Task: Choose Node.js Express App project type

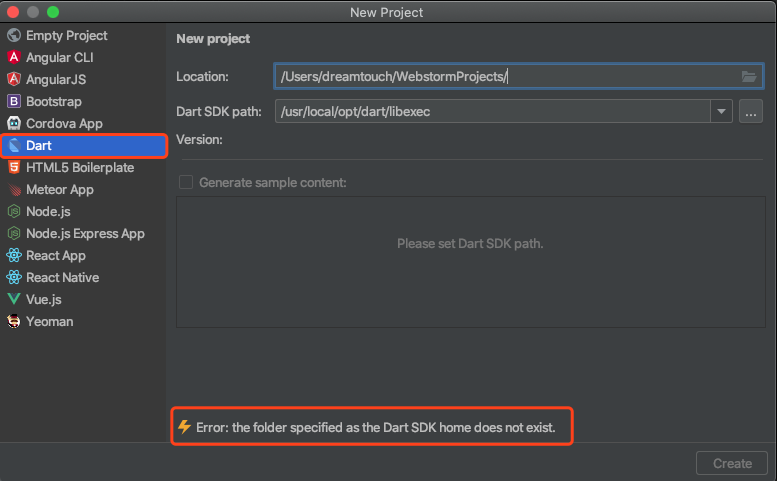Action: [83, 233]
